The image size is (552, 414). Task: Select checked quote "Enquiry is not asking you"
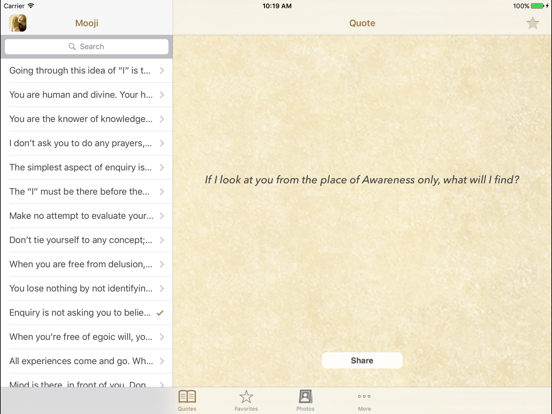87,313
